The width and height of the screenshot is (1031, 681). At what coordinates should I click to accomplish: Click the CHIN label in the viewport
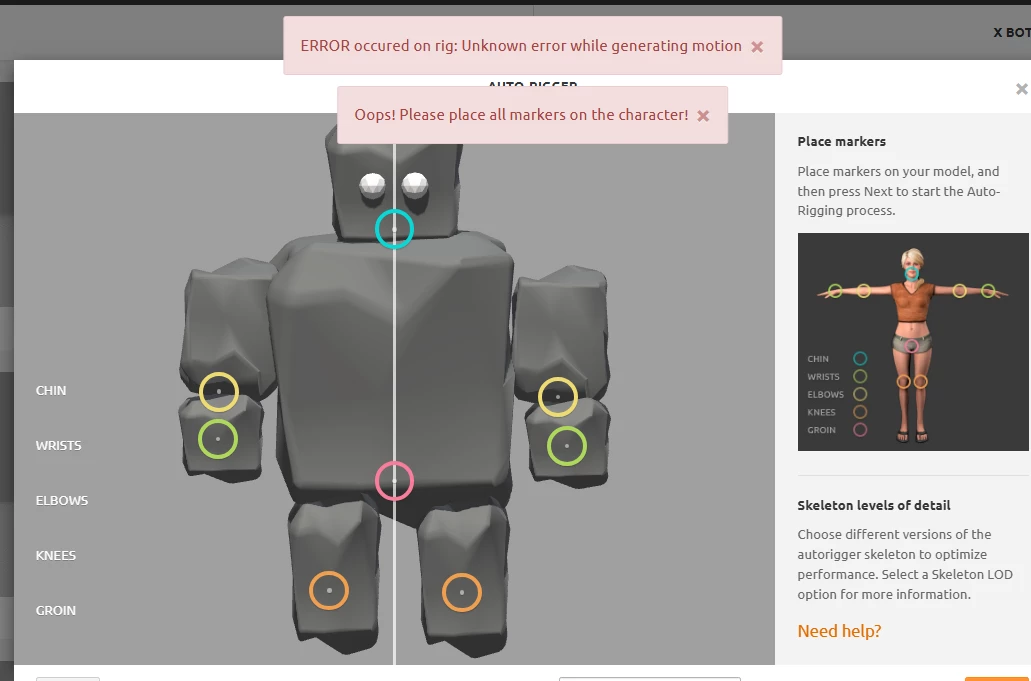[x=51, y=390]
